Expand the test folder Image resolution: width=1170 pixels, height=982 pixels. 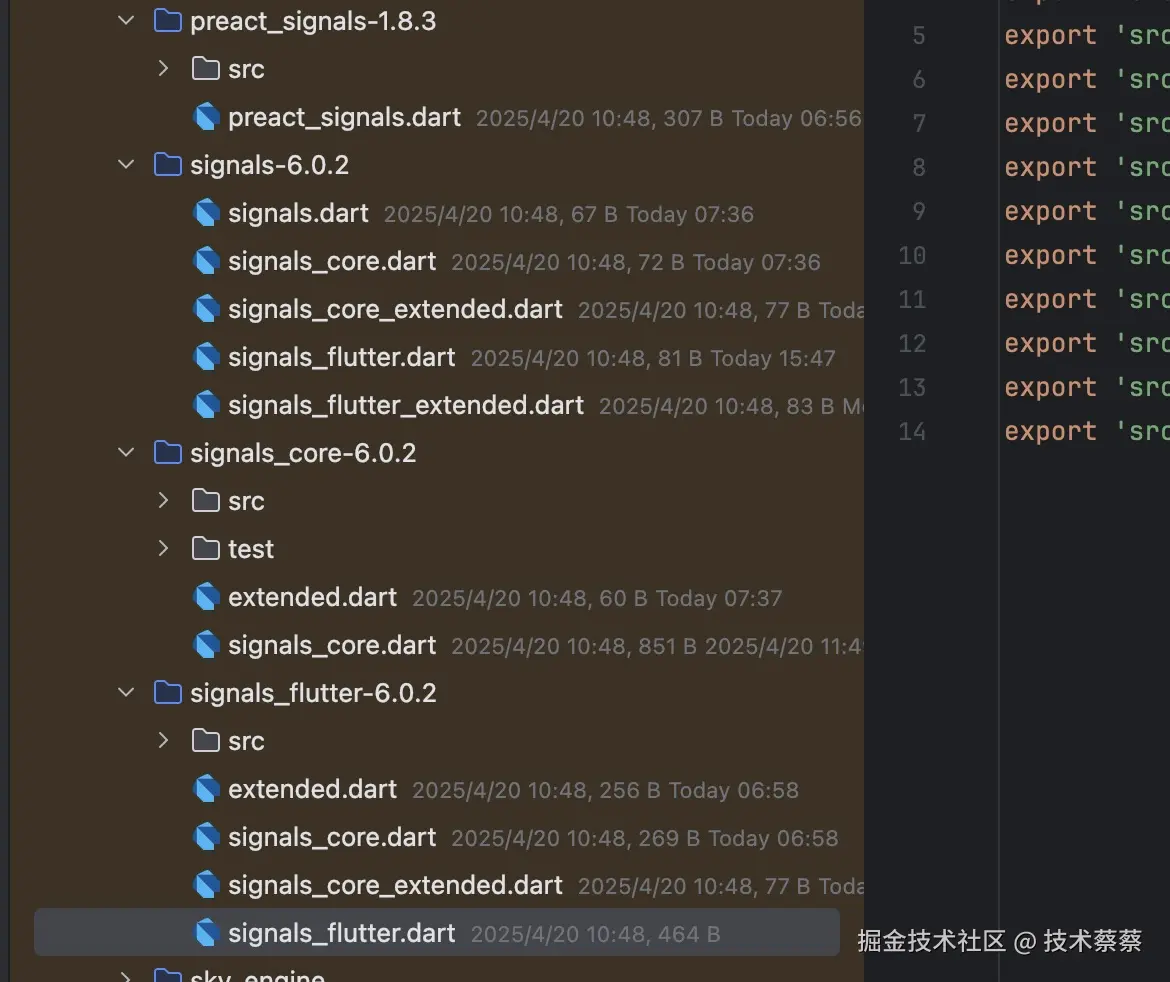pos(163,548)
